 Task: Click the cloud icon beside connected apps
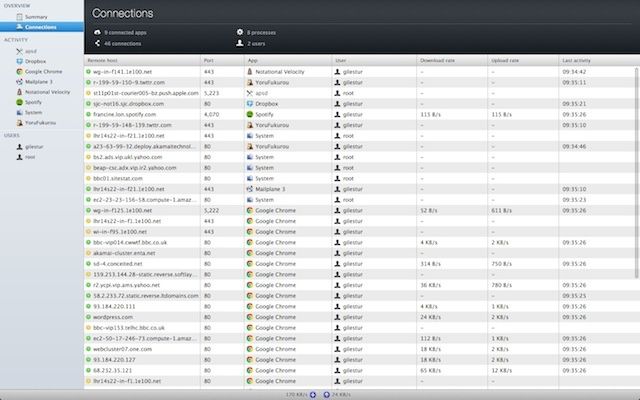[x=95, y=32]
